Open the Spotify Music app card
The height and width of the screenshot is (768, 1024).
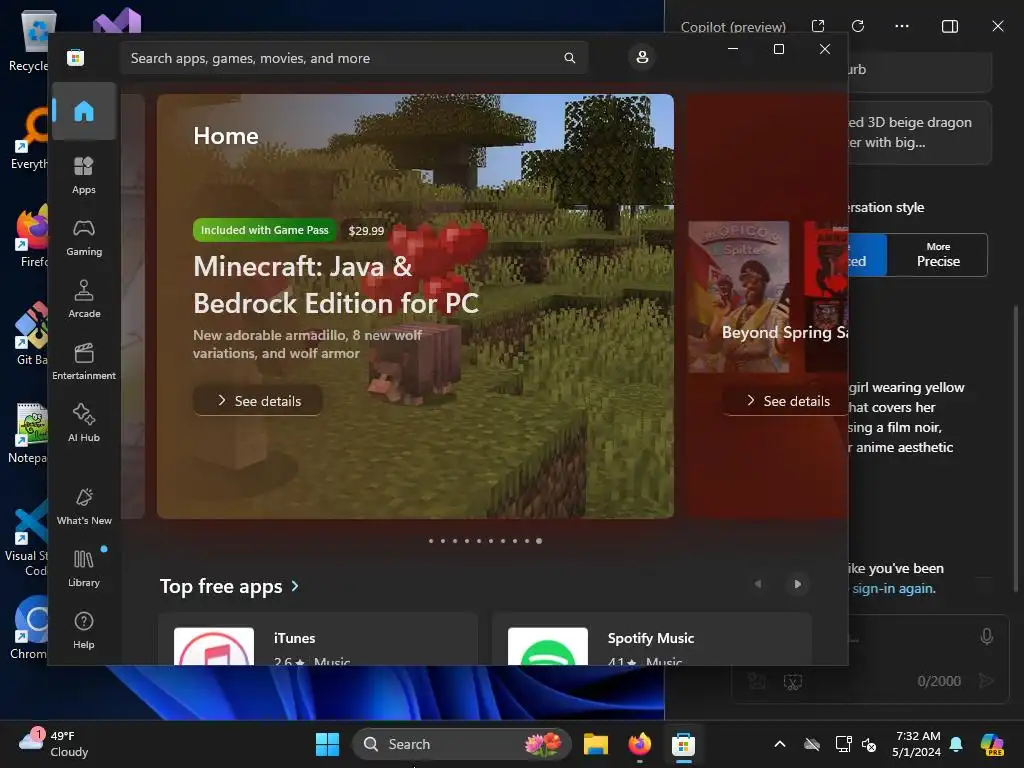[x=652, y=639]
